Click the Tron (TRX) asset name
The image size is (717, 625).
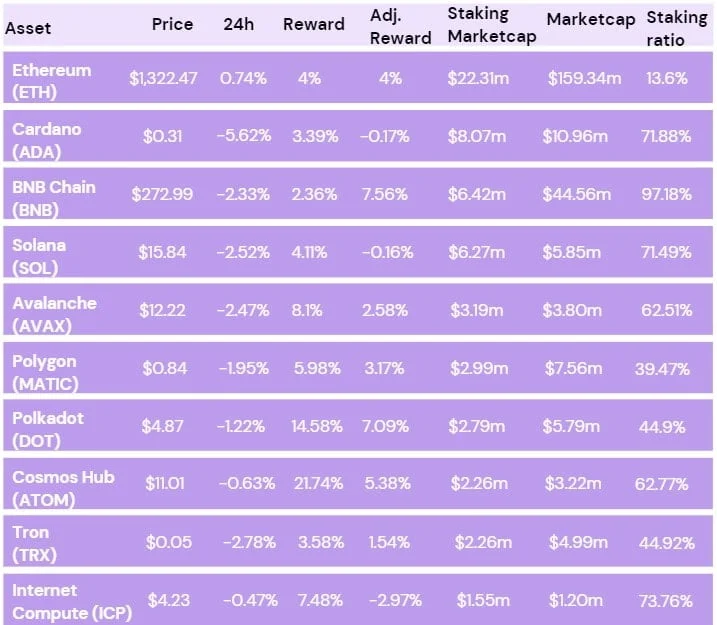(33, 542)
